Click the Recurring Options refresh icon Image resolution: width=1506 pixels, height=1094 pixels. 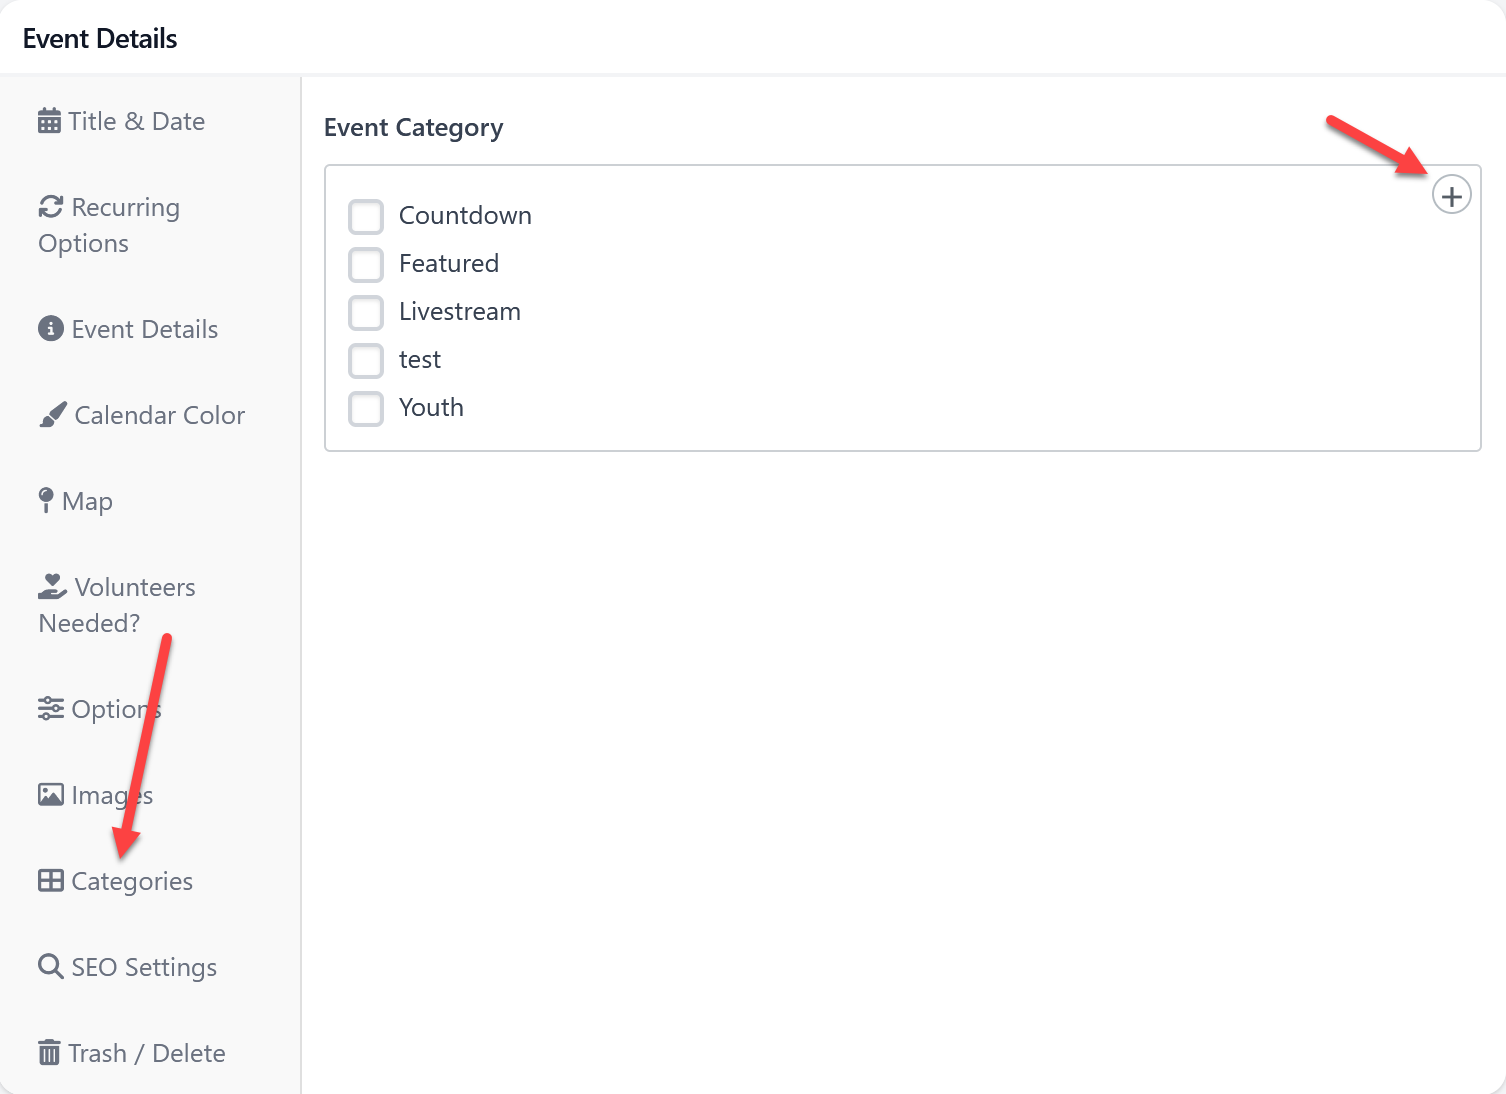(x=50, y=207)
